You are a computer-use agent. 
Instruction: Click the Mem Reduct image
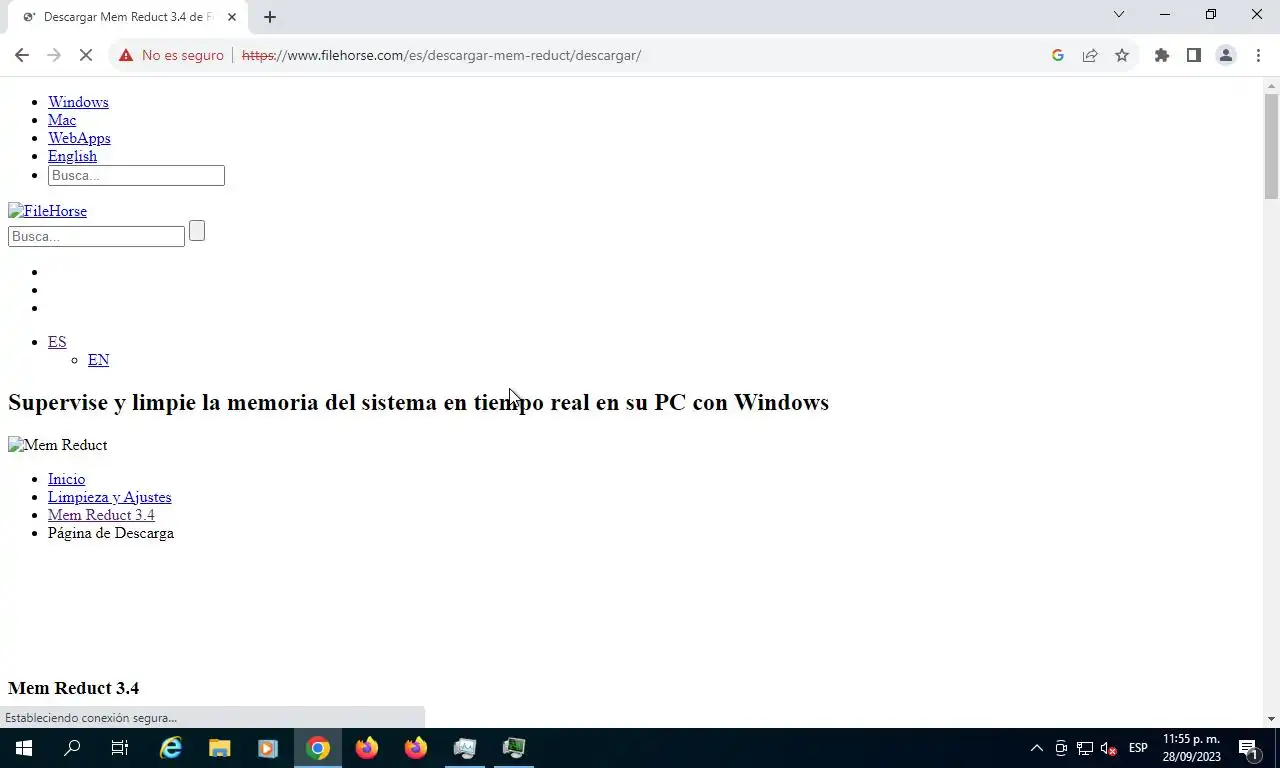58,445
